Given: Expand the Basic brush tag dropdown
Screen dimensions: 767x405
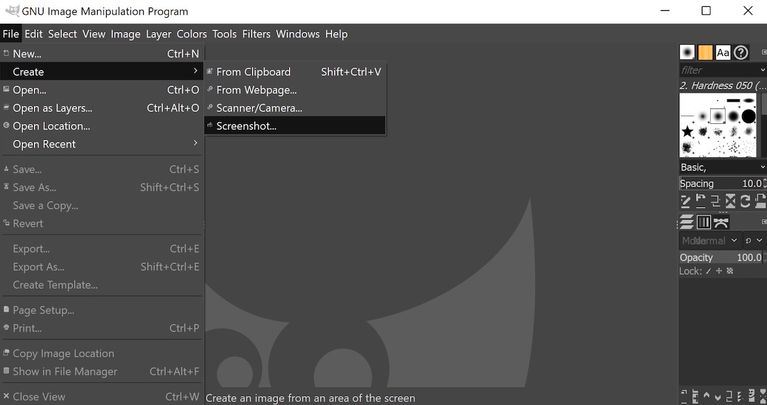Looking at the screenshot, I should (x=761, y=167).
